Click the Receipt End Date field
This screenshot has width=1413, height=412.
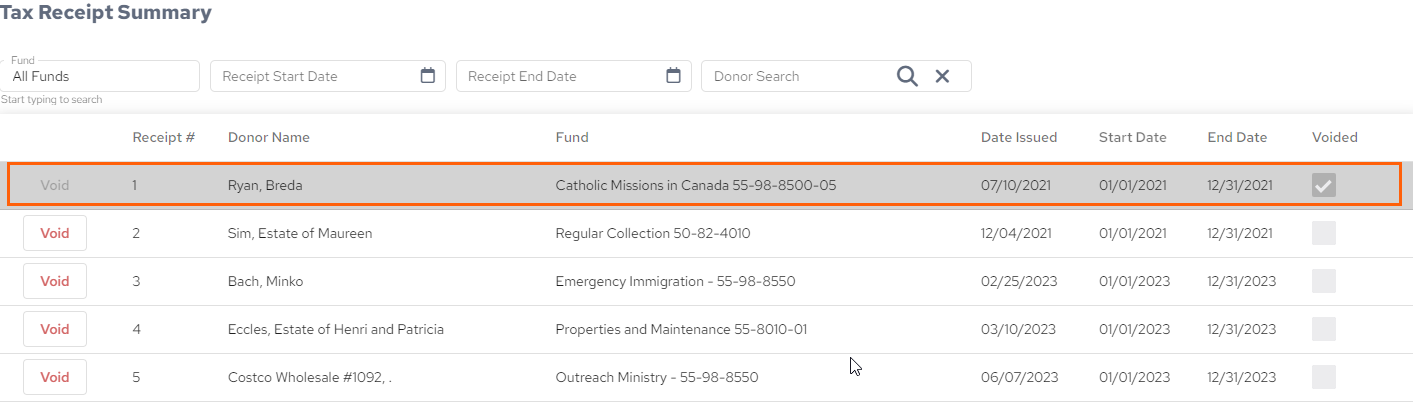click(x=573, y=76)
